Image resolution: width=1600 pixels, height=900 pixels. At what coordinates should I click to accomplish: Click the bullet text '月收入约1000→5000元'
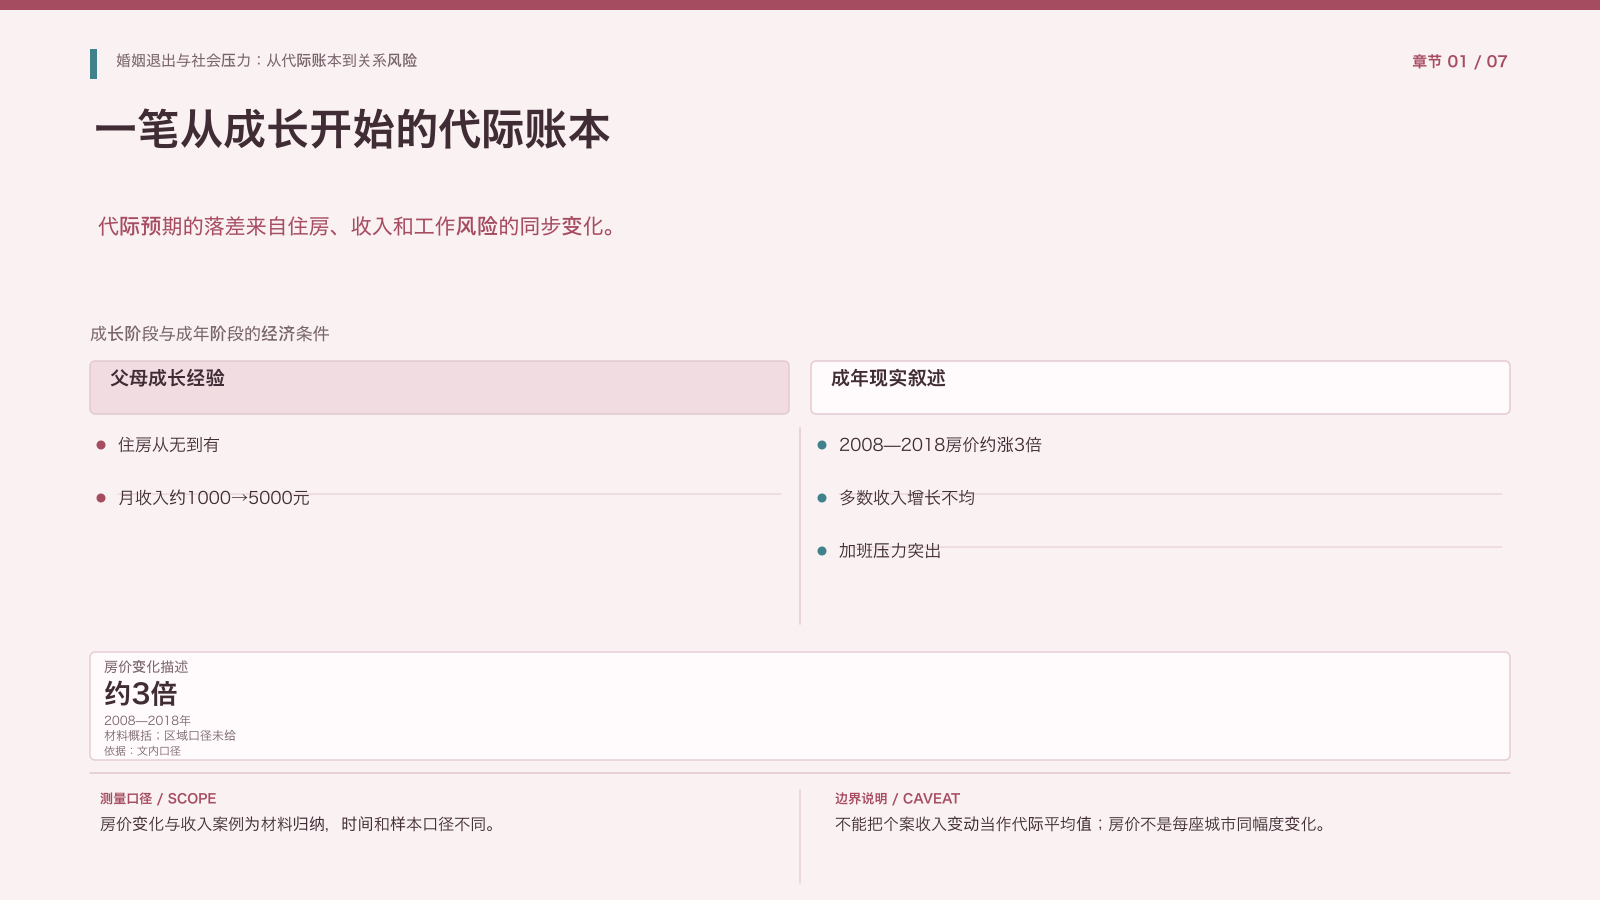click(x=214, y=498)
